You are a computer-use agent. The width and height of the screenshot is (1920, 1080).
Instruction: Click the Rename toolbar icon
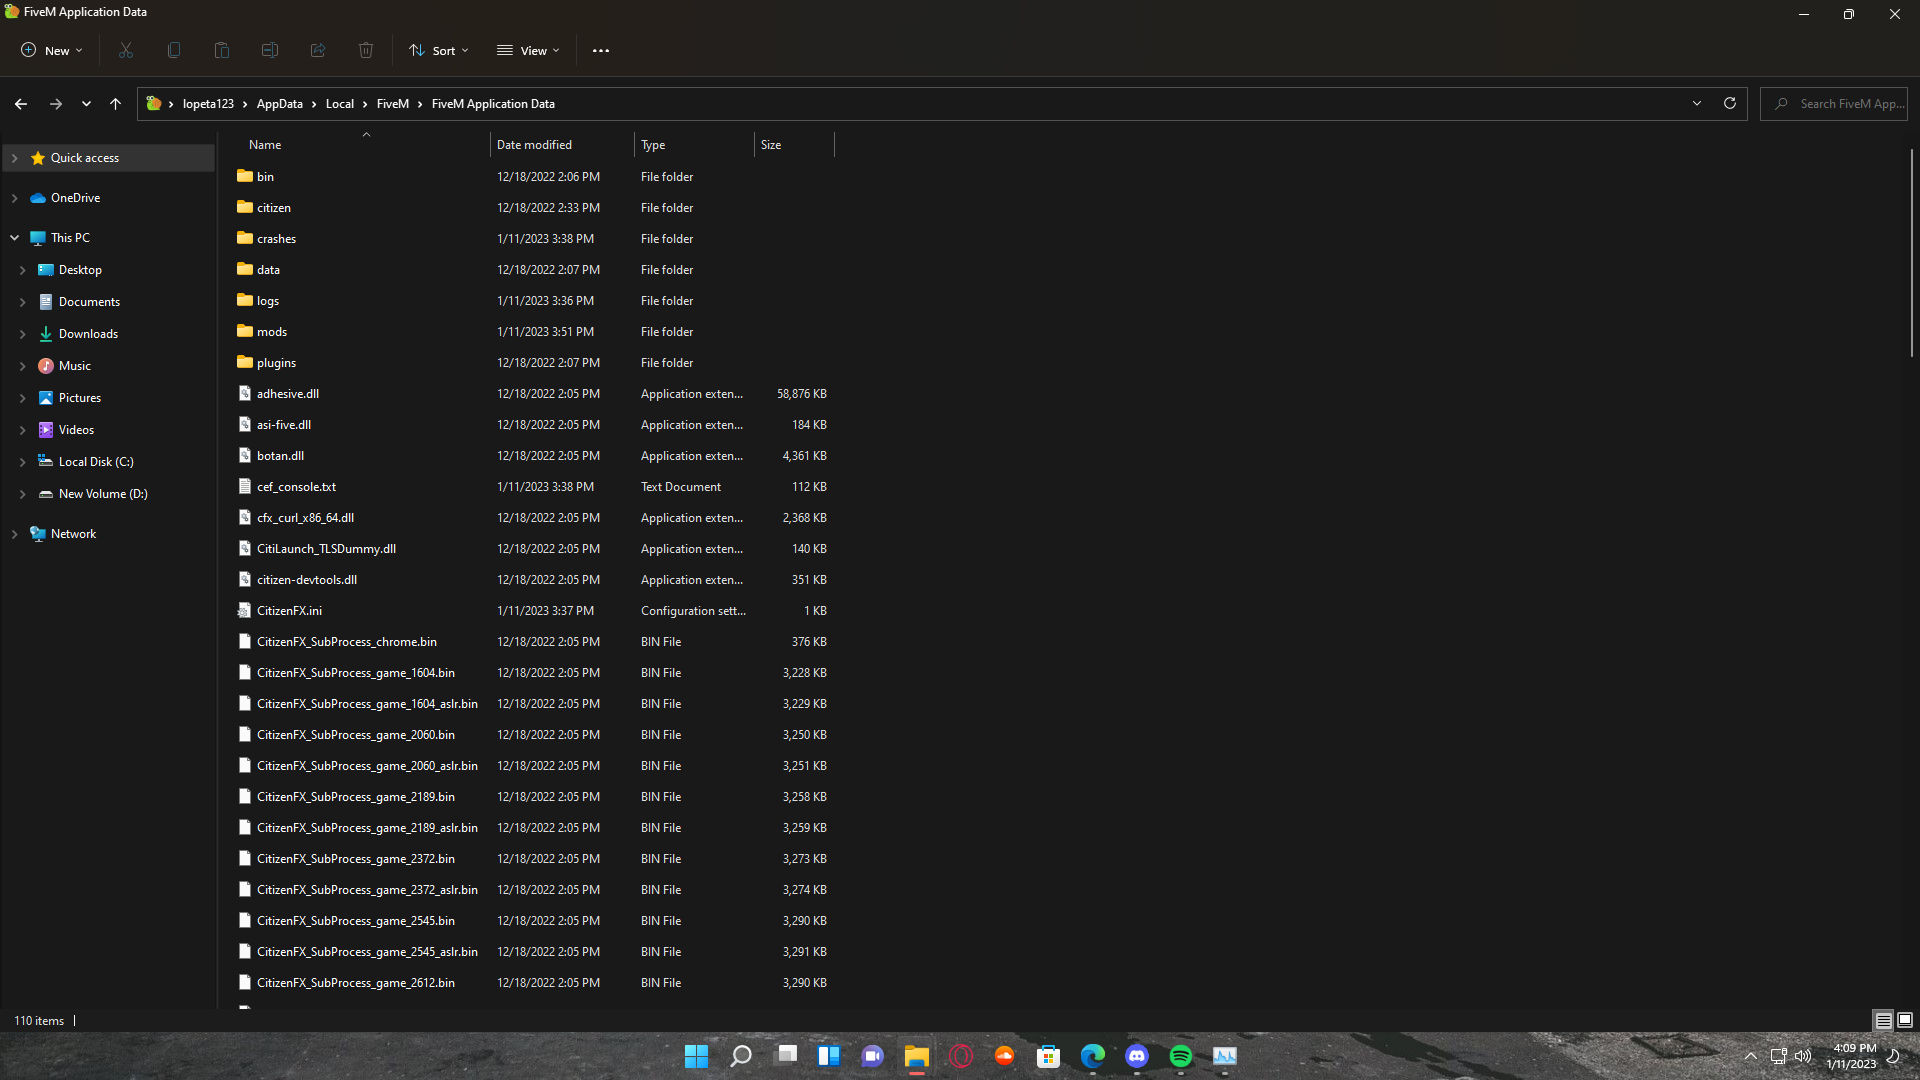click(270, 50)
